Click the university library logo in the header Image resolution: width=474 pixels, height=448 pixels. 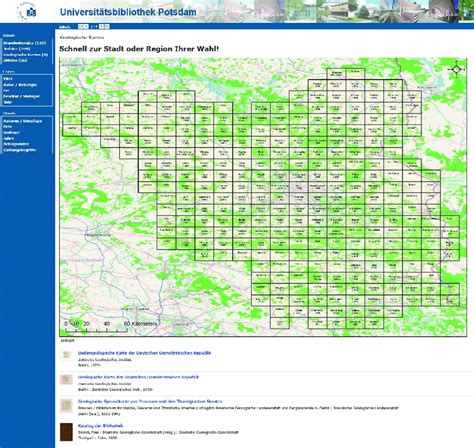[27, 12]
